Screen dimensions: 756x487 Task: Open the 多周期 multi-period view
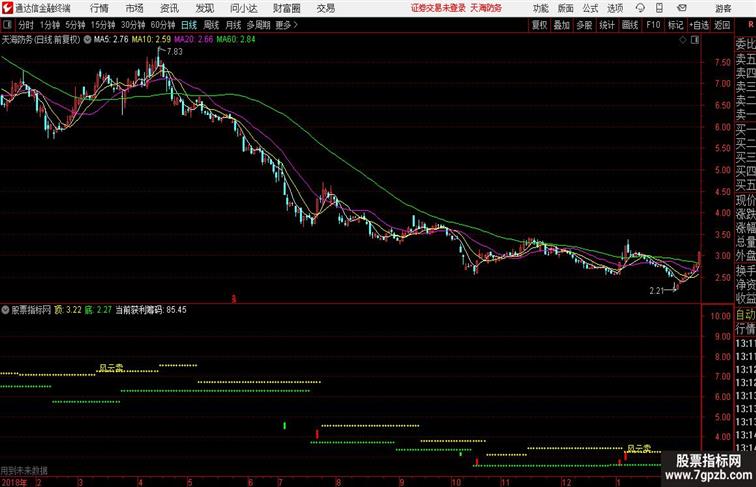pyautogui.click(x=258, y=25)
